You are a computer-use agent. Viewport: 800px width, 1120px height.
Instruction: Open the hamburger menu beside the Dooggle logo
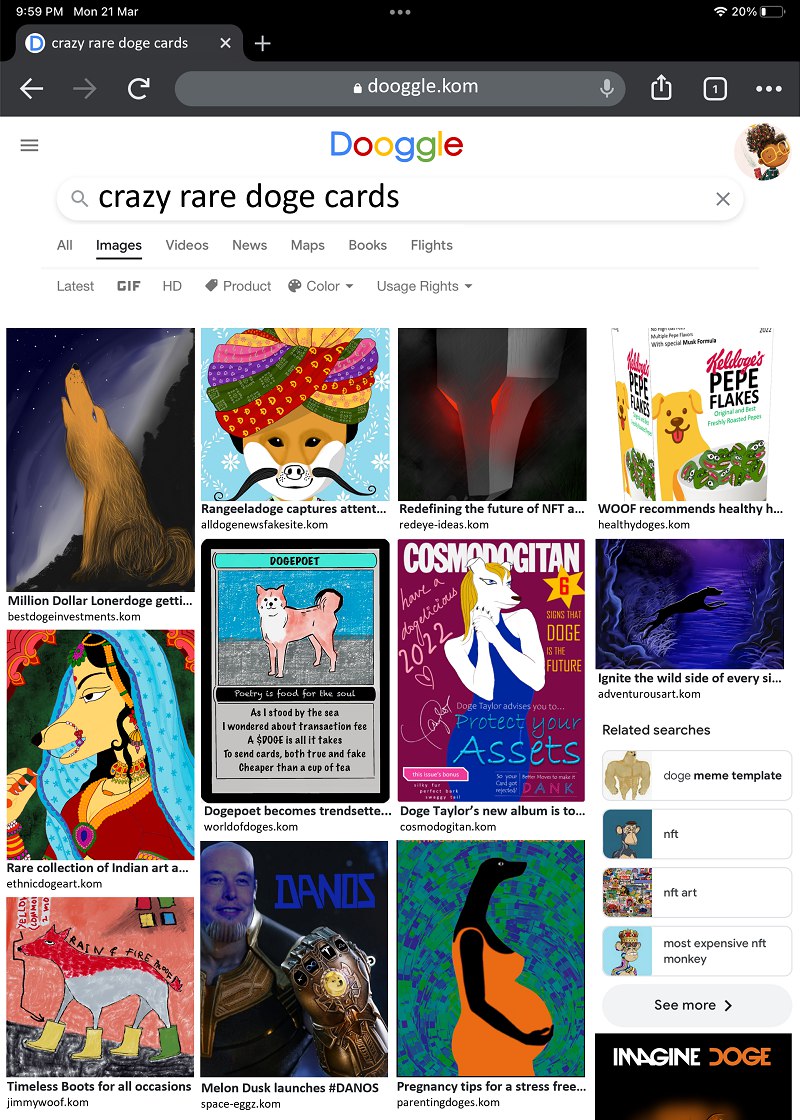coord(29,145)
